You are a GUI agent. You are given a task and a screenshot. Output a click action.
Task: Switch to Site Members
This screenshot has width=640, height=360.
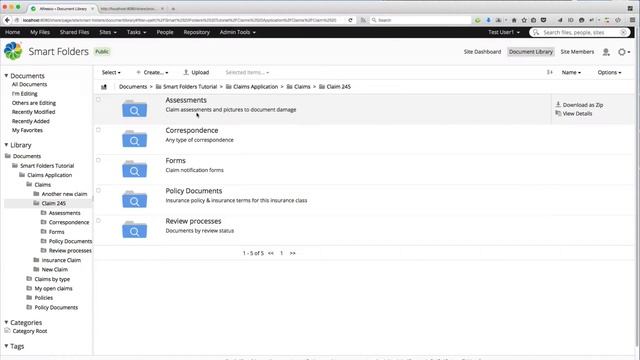click(x=577, y=52)
